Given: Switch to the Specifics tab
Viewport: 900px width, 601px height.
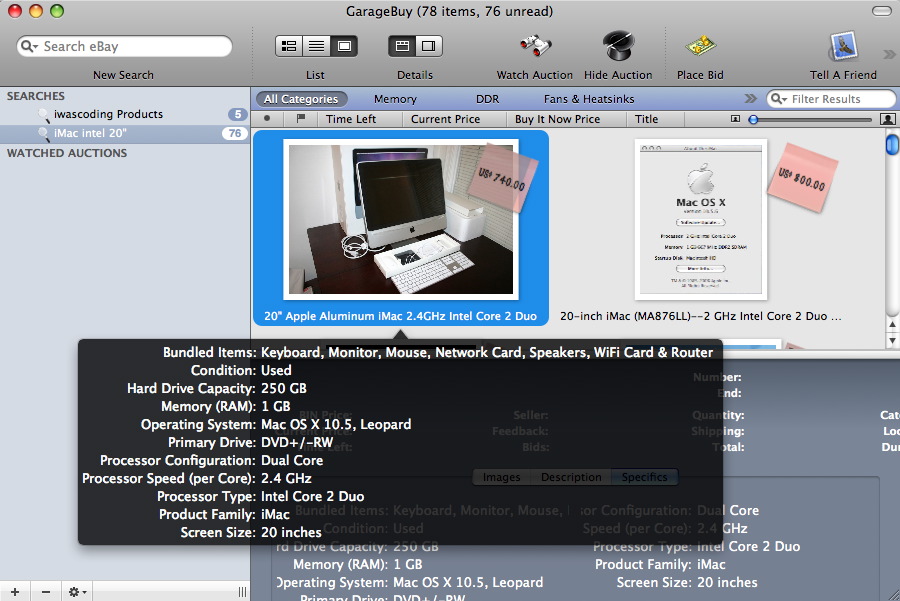Looking at the screenshot, I should (645, 477).
